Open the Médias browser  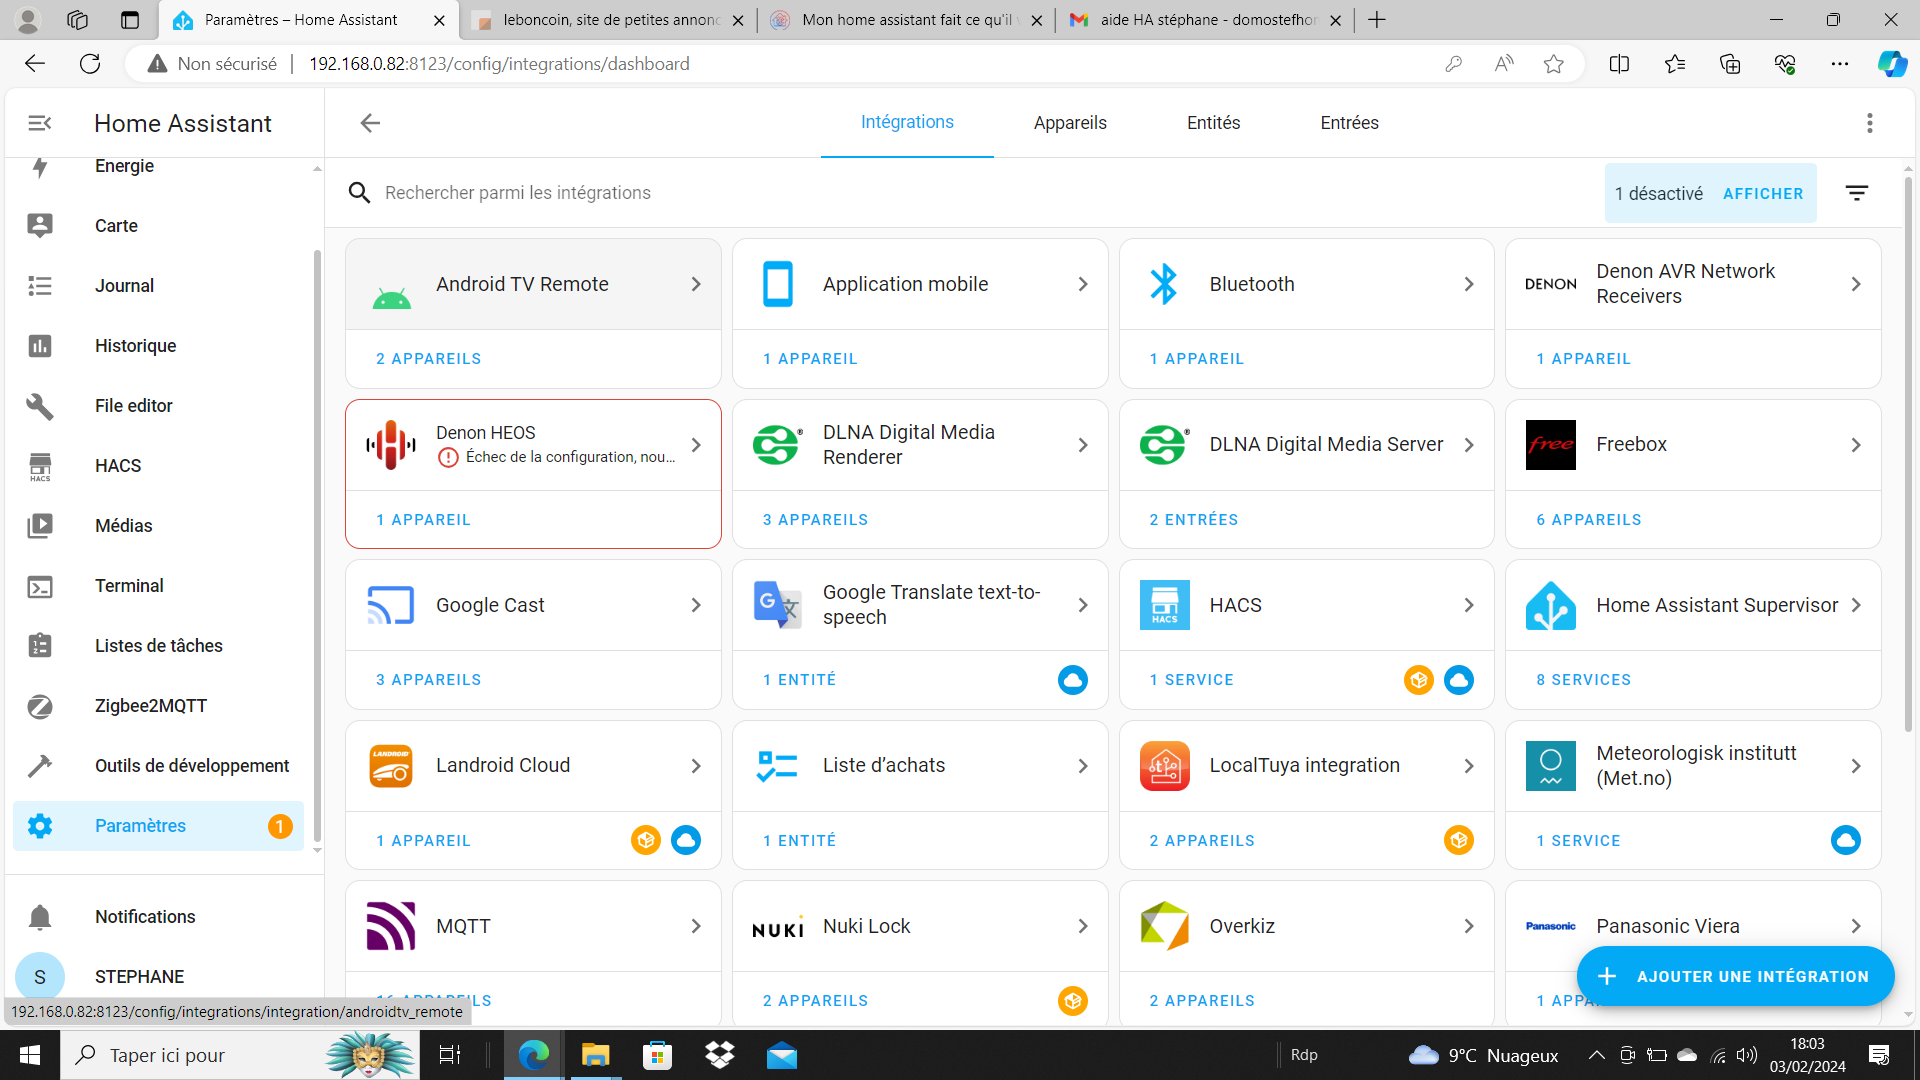click(x=158, y=526)
